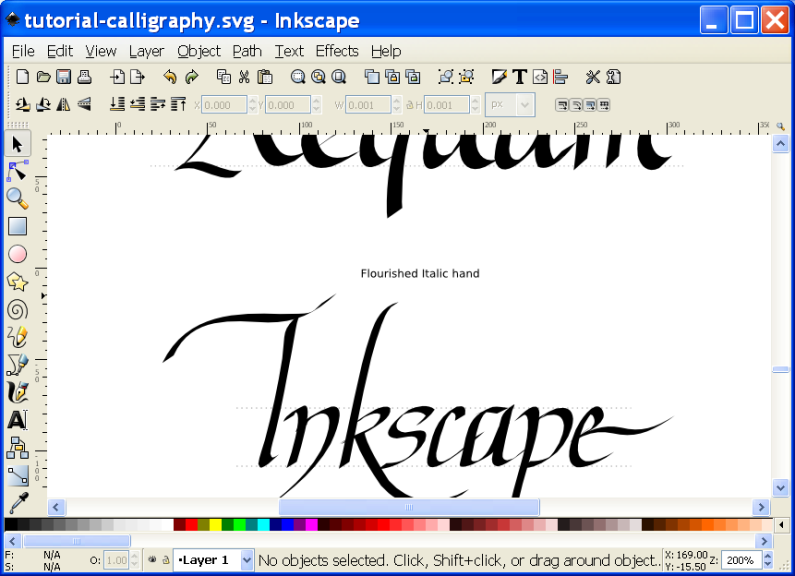Open the File menu
Screen dimensions: 795x576
click(23, 51)
